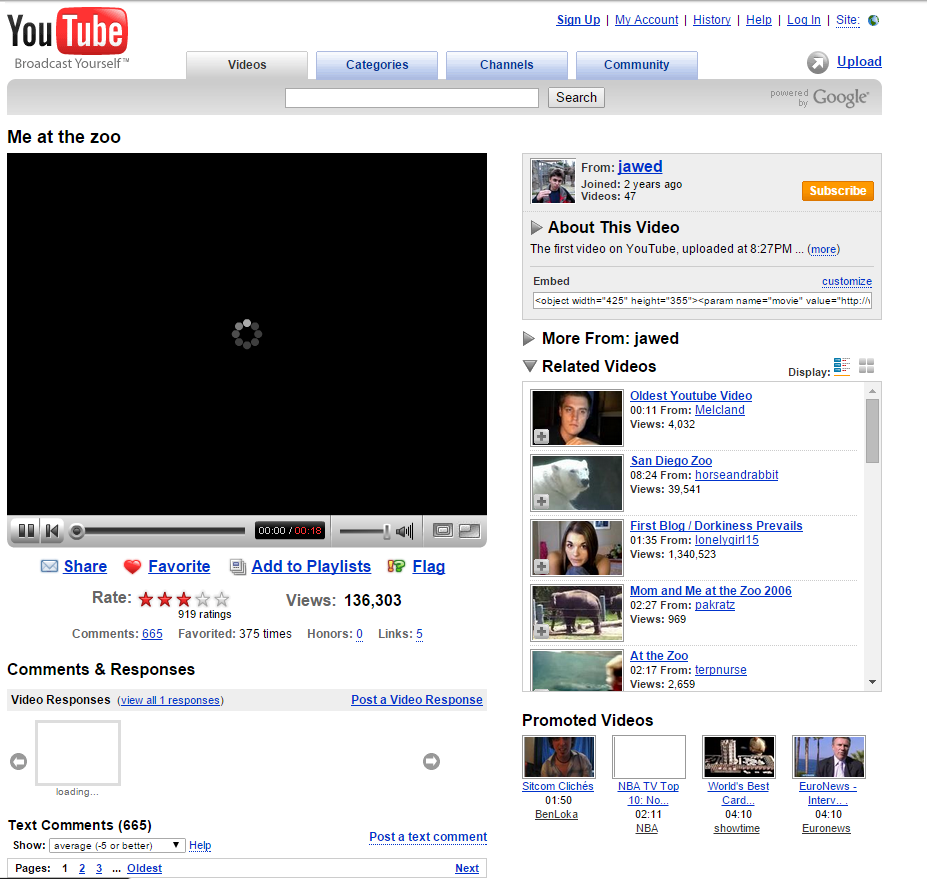Open EuroNews promoted video thumbnail

(x=829, y=757)
